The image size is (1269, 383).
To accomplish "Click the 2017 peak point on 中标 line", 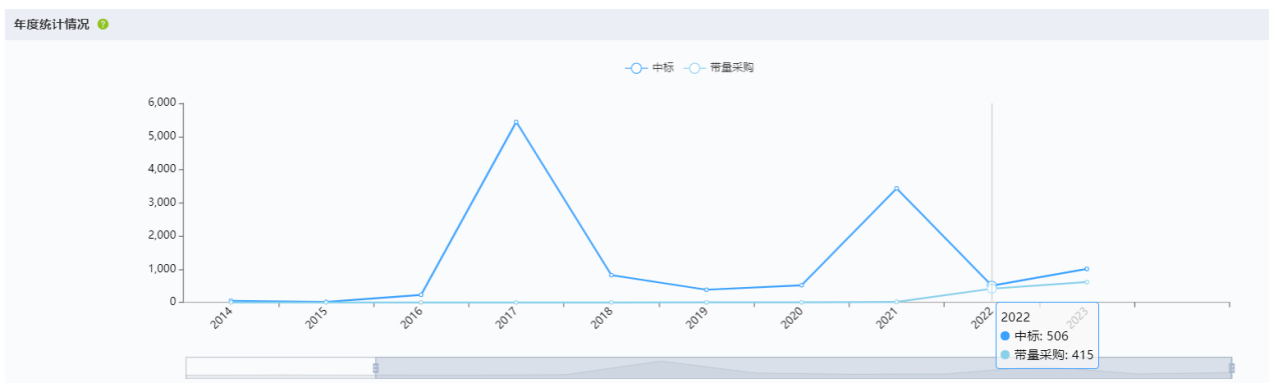I will coord(516,122).
